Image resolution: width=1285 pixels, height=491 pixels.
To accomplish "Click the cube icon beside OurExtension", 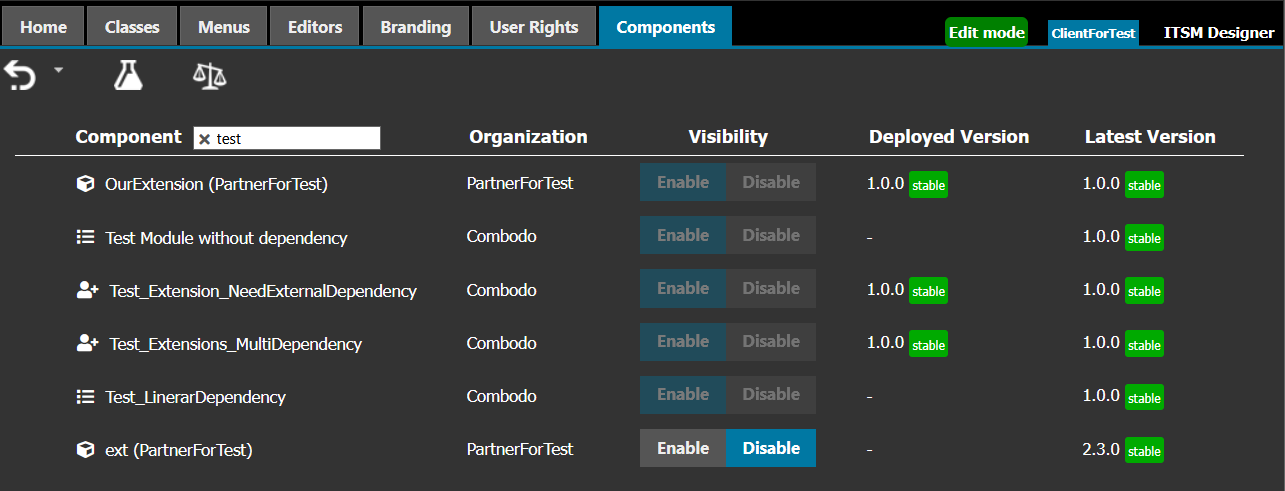I will (x=85, y=184).
